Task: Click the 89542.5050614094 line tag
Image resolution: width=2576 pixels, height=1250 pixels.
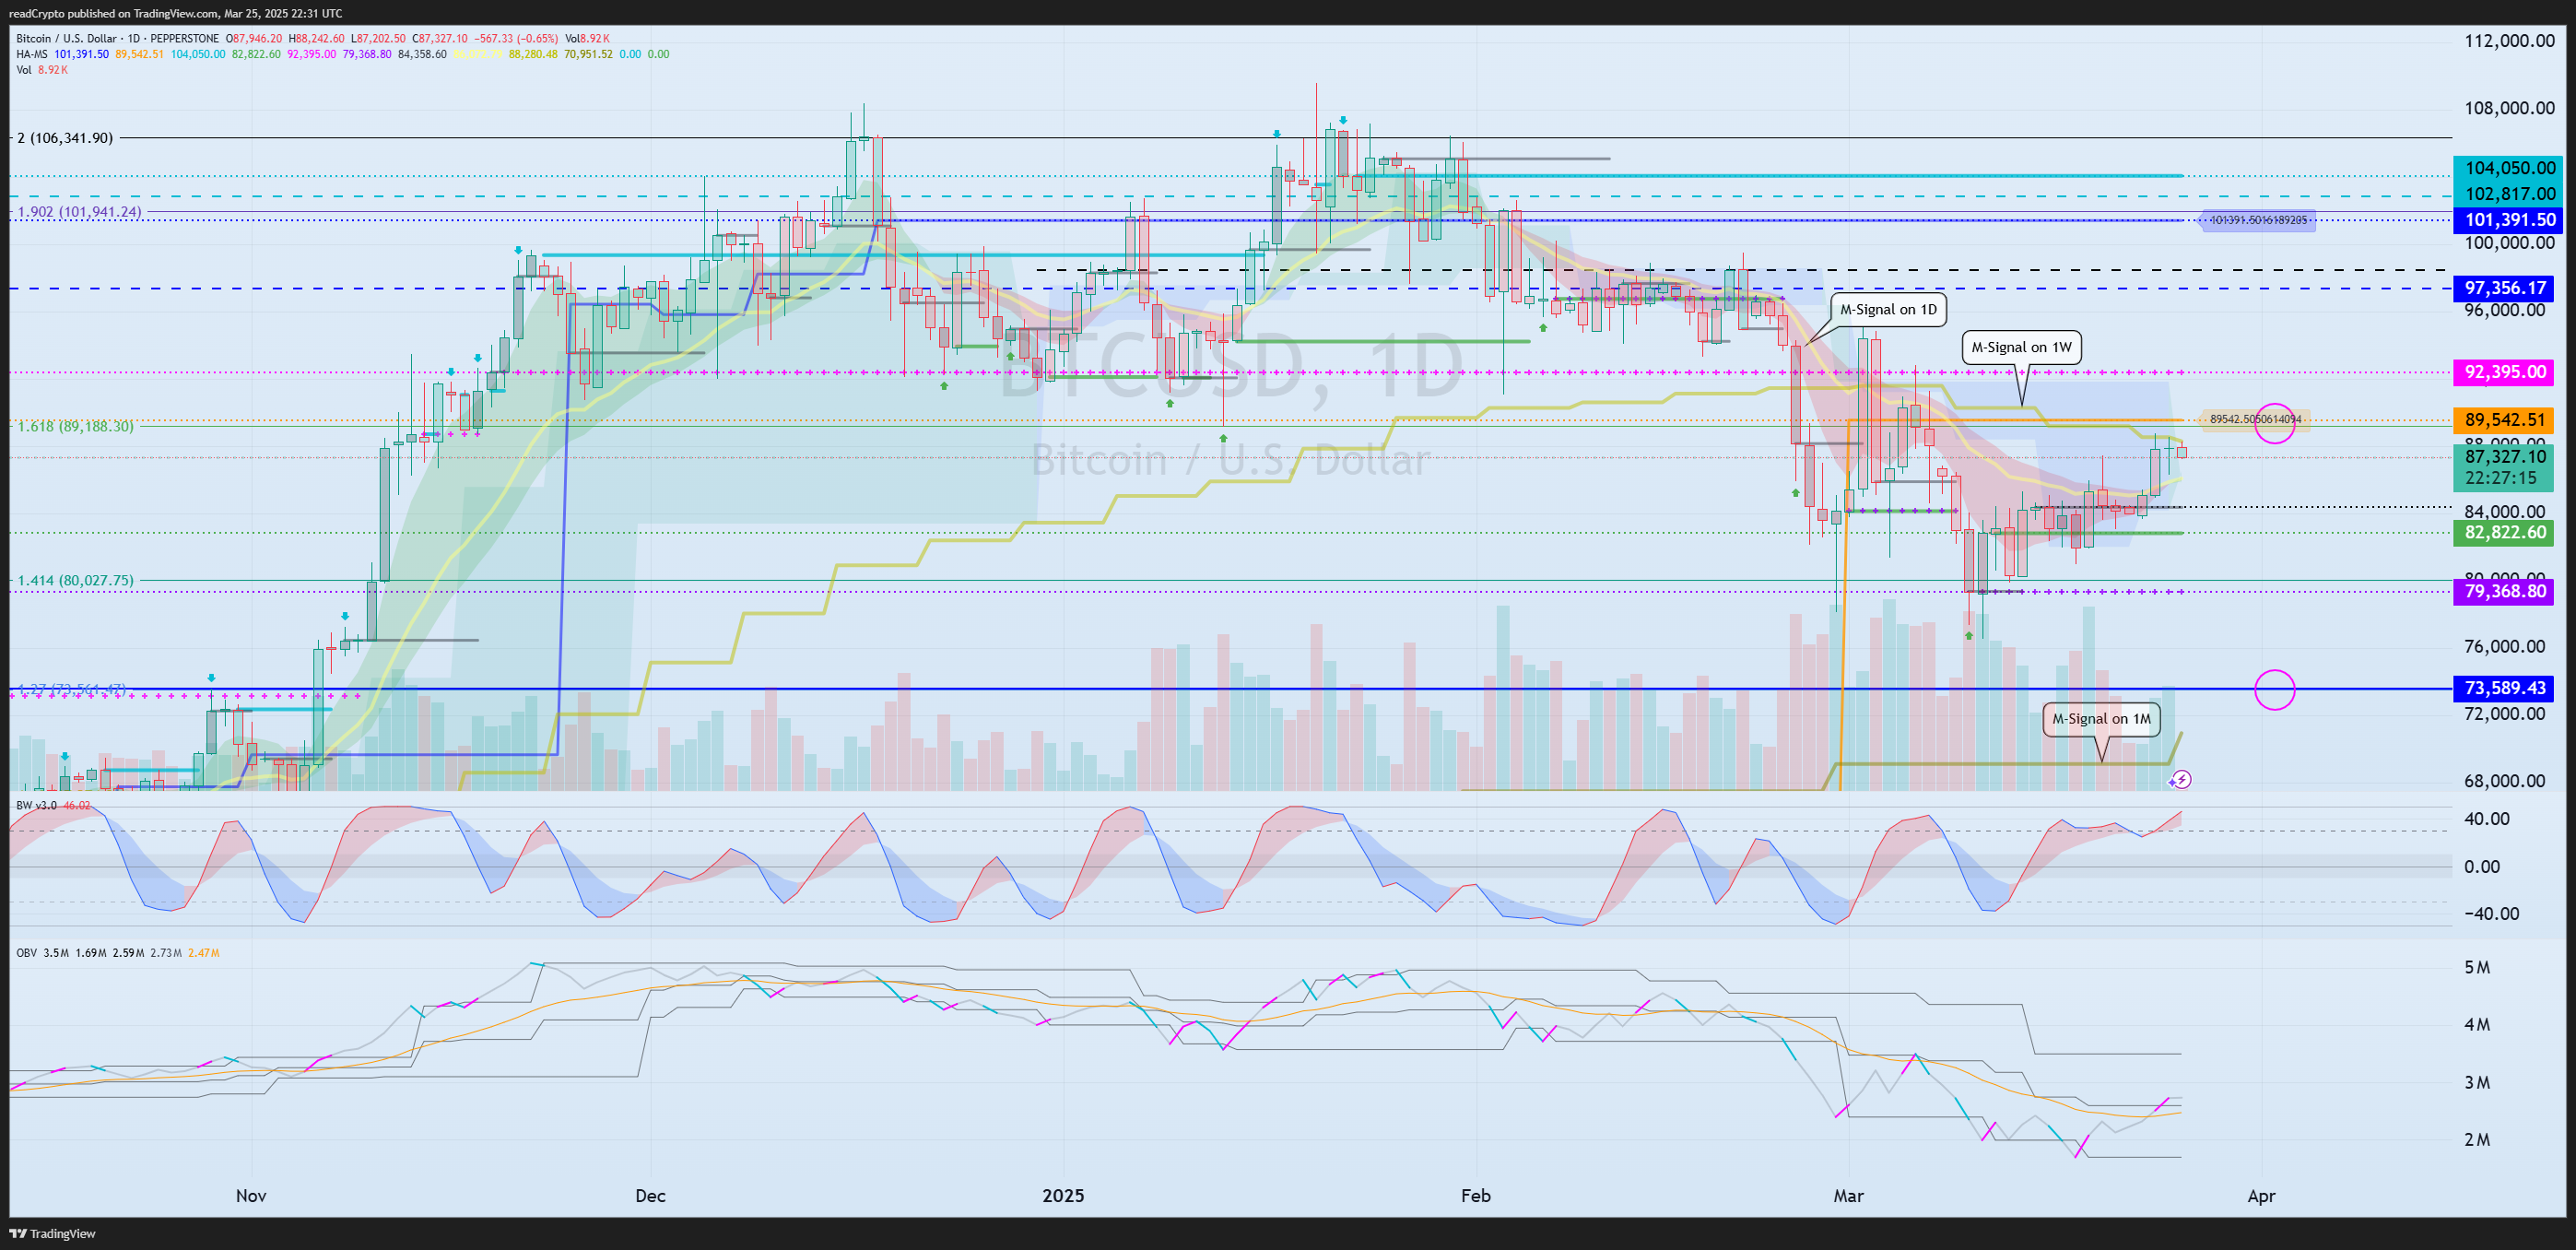Action: click(x=2255, y=420)
